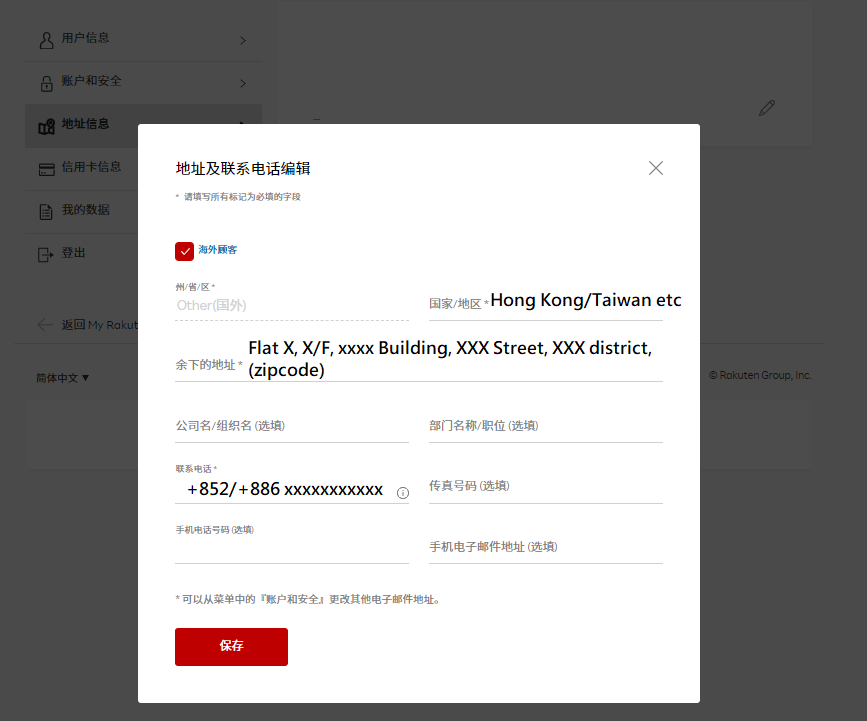
Task: Focus the 传真号码 fax number field
Action: point(545,487)
